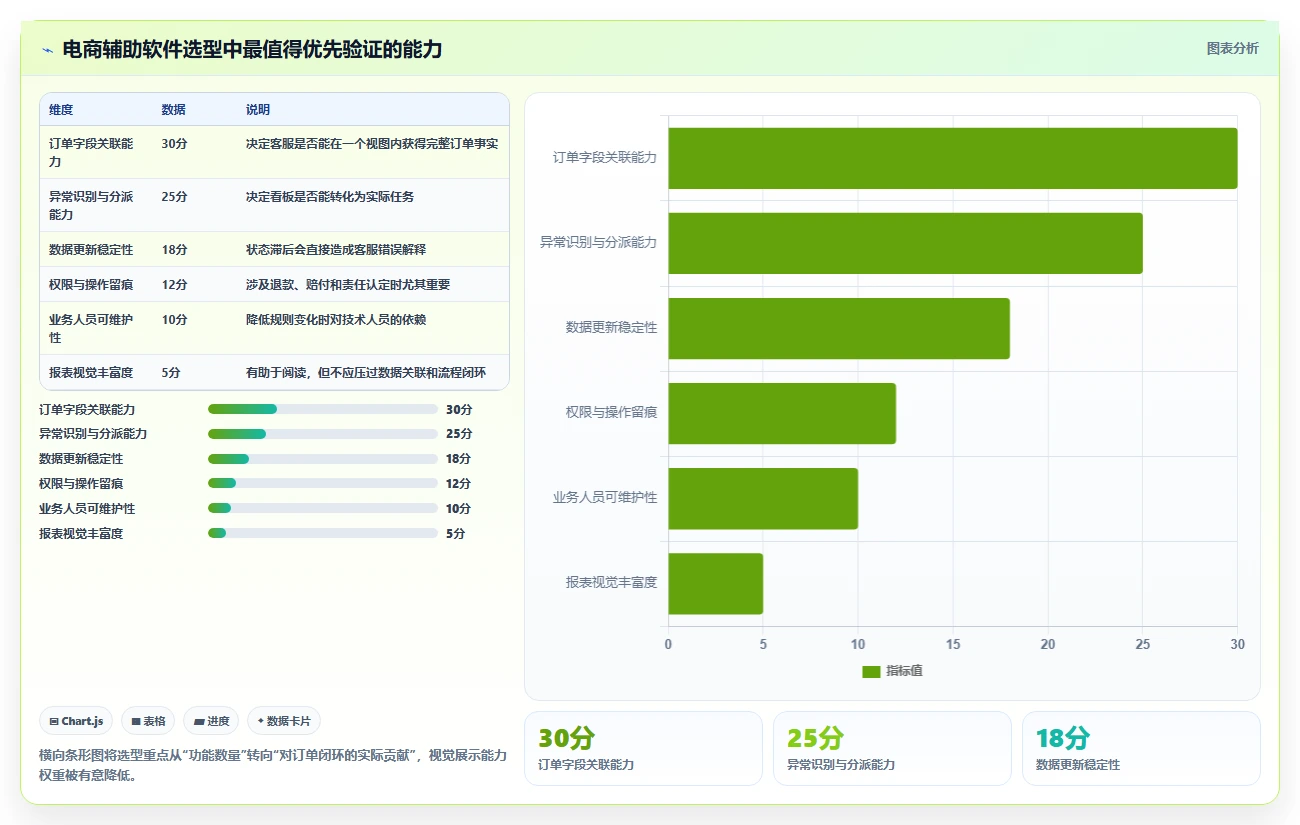Click table cell 状态滞后会直接造成客服错误解释

336,249
